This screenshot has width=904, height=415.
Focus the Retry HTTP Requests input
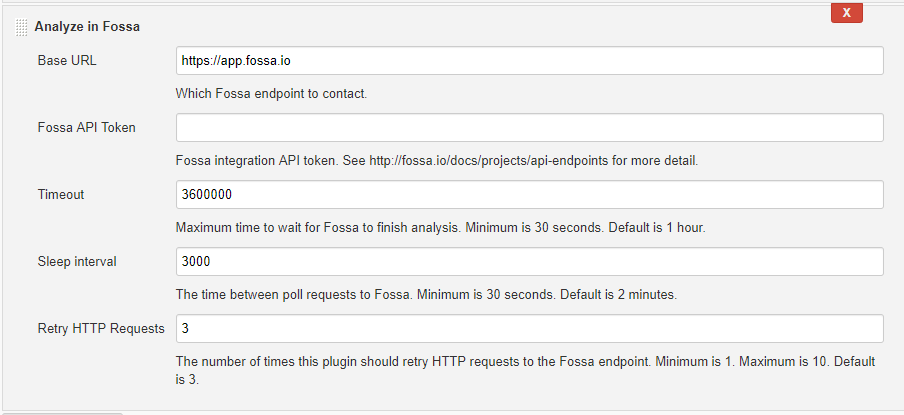click(x=529, y=328)
